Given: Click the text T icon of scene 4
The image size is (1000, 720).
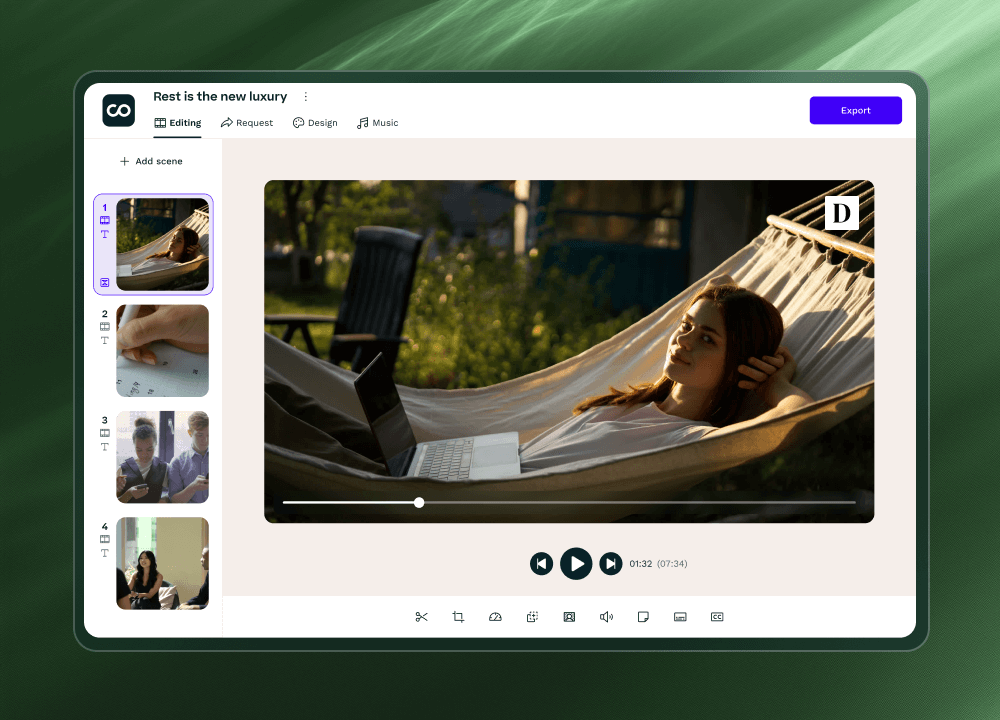Looking at the screenshot, I should point(105,553).
